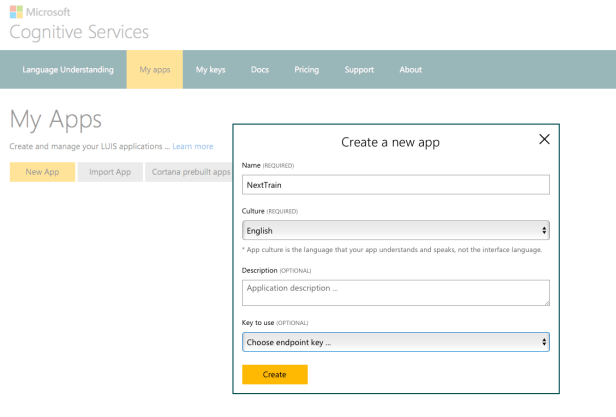This screenshot has height=417, width=616.
Task: Open the Support menu item
Action: click(x=359, y=70)
